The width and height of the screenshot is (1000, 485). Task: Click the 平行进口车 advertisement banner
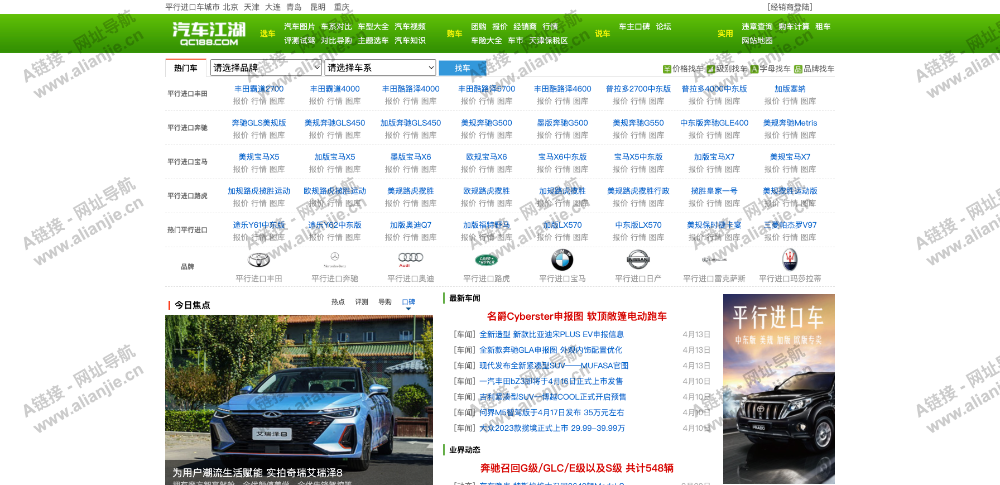point(779,389)
